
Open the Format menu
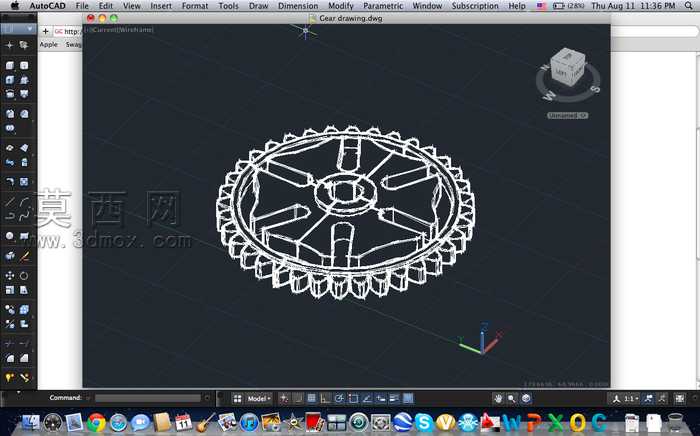pyautogui.click(x=195, y=6)
